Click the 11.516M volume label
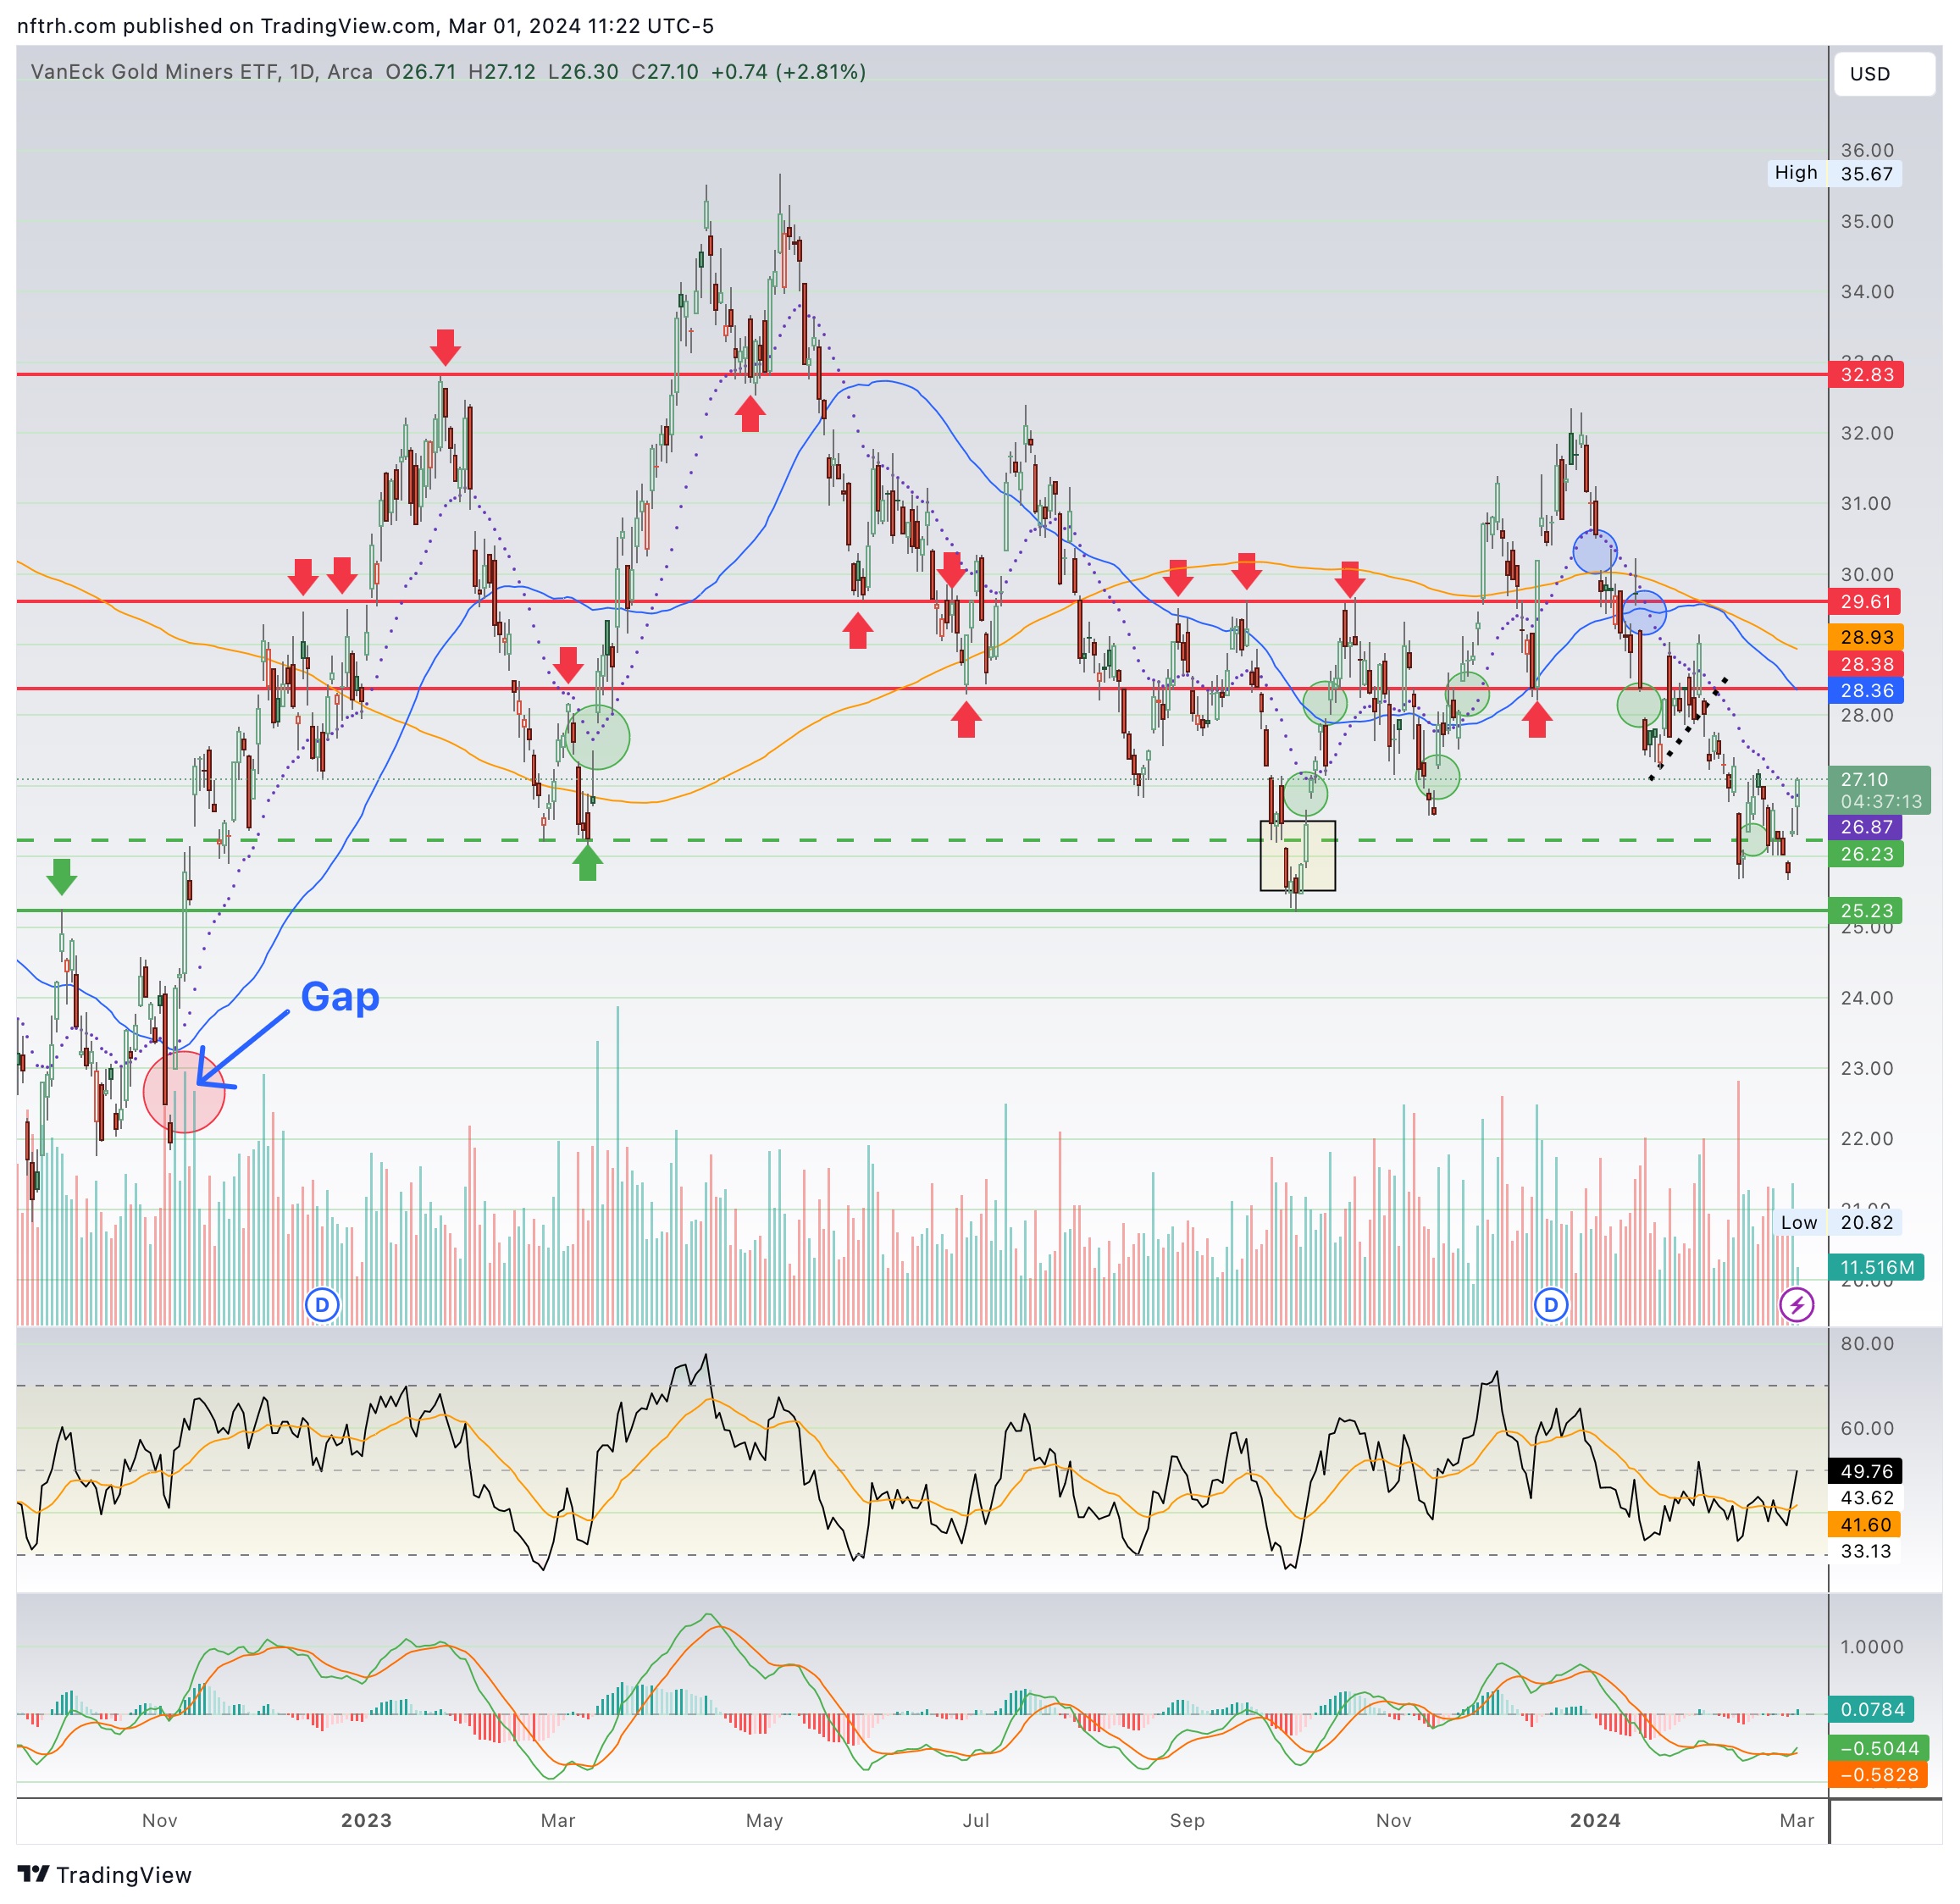1960x1904 pixels. 1876,1267
